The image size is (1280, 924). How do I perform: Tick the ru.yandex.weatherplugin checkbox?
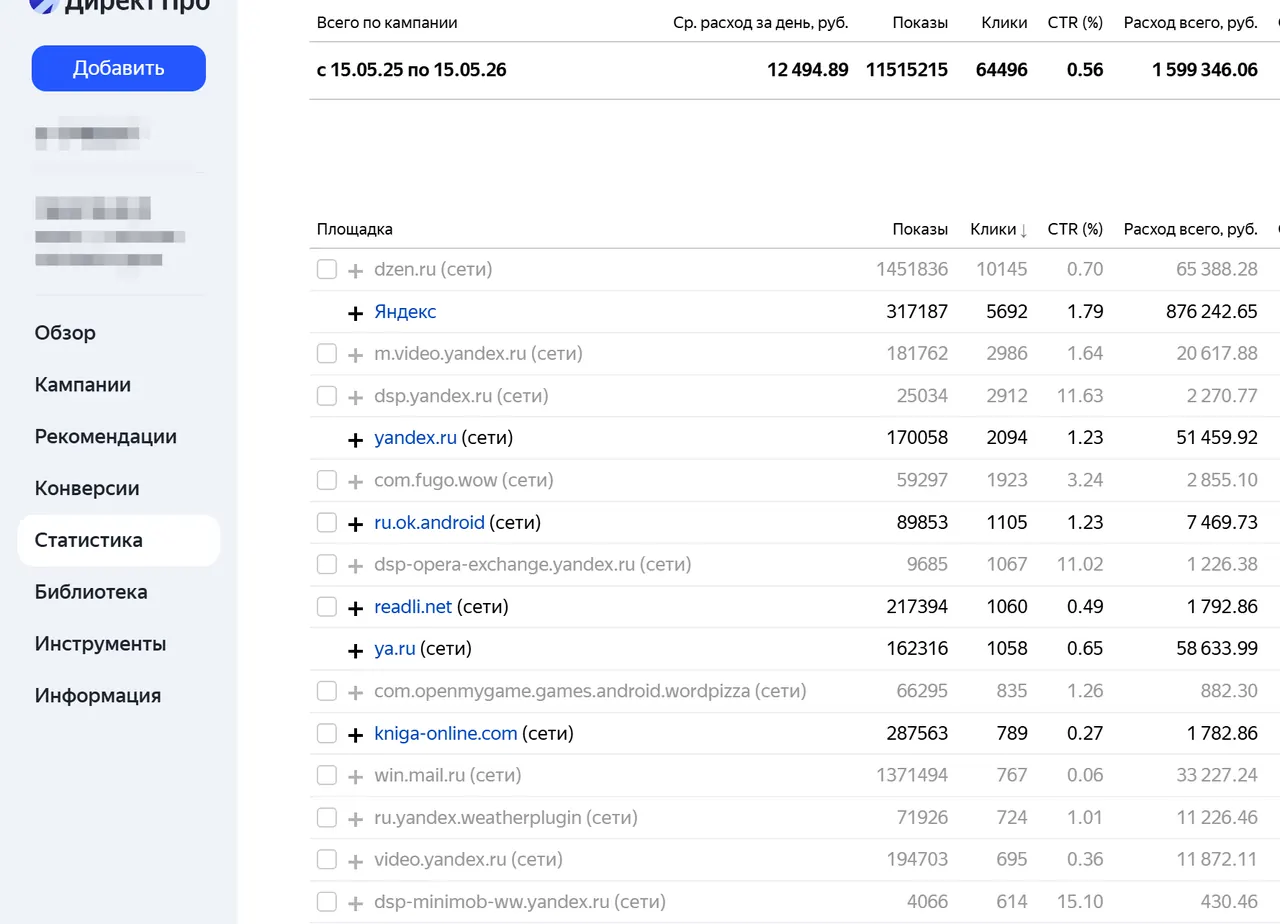[x=327, y=817]
